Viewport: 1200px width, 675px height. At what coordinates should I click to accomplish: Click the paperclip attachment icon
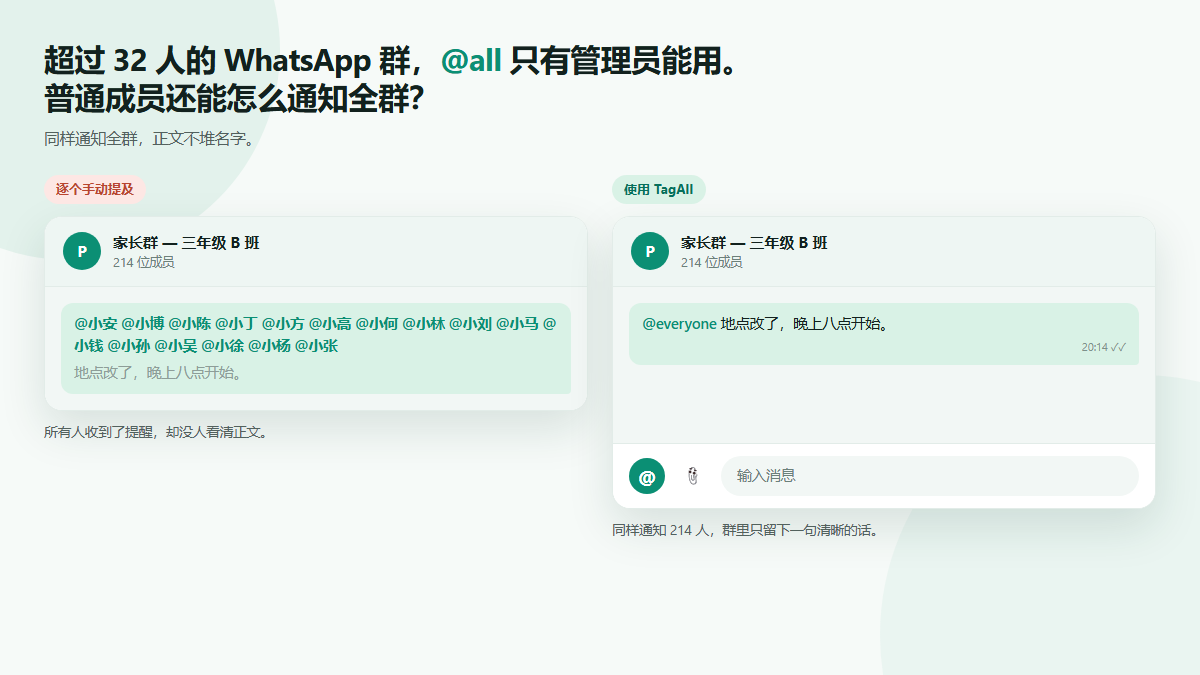[x=693, y=476]
